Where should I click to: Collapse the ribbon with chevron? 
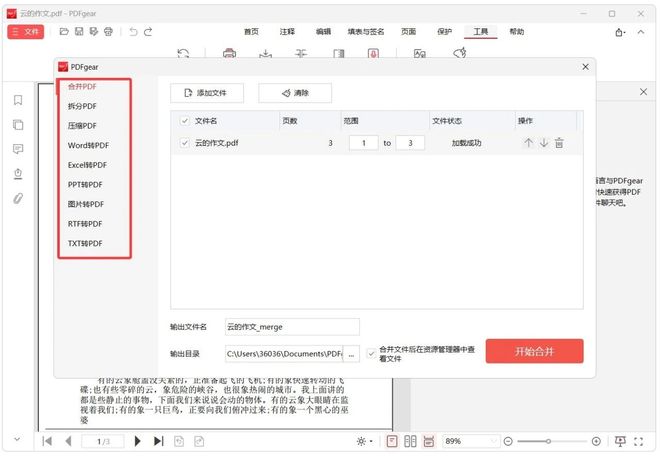[641, 32]
